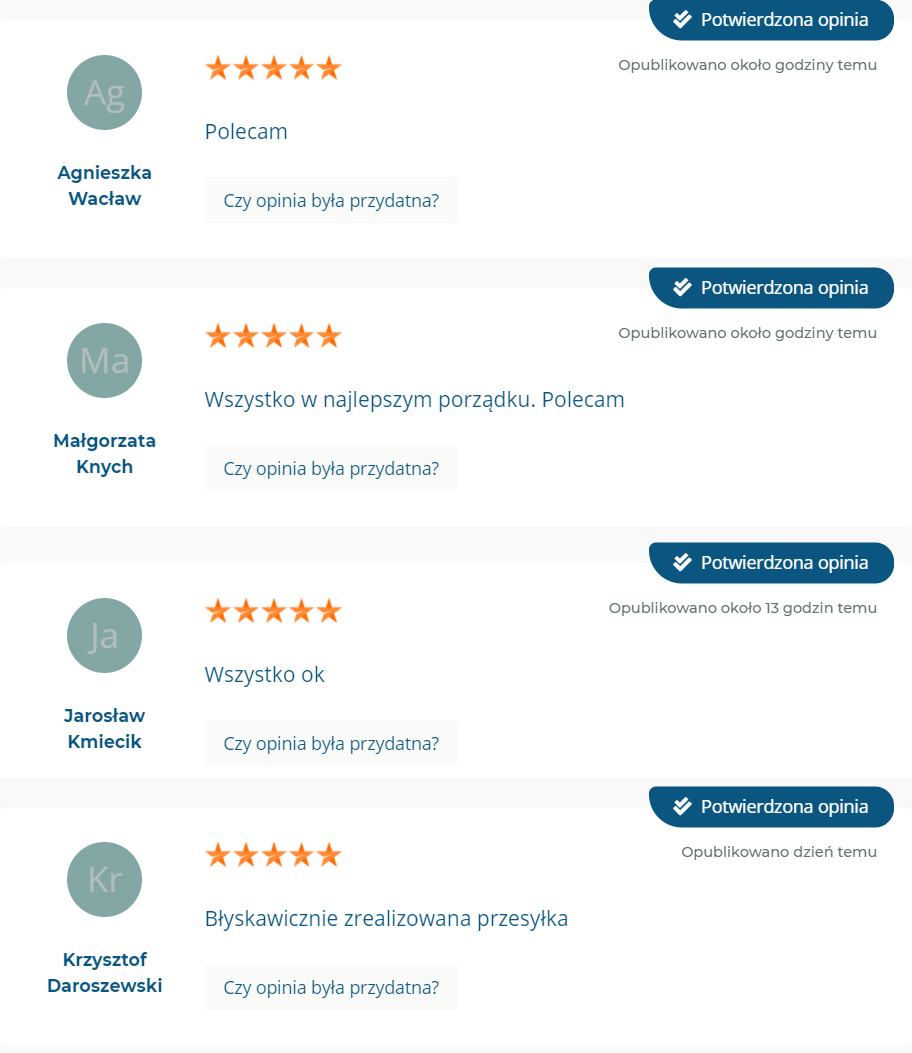
Task: Click 'Opublikowano dzień temu' timestamp
Action: [x=779, y=852]
